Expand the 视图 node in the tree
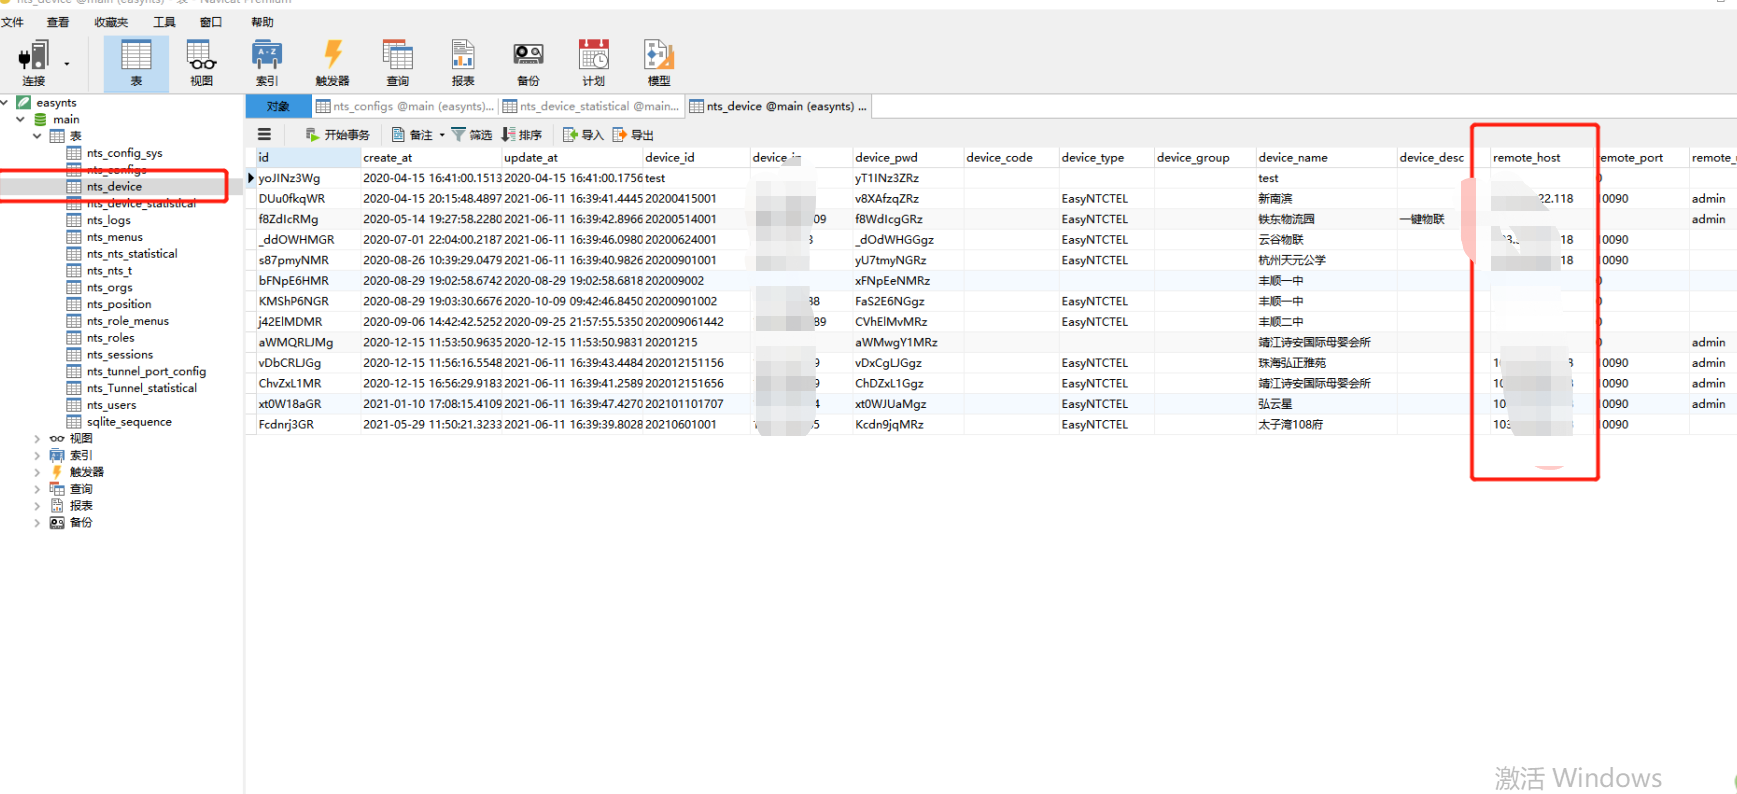 tap(37, 438)
